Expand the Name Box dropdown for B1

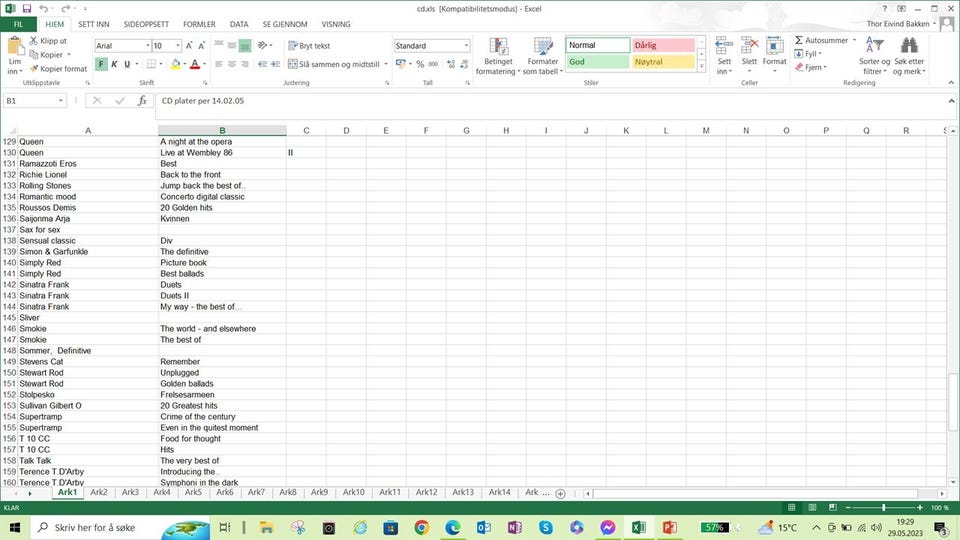click(x=61, y=100)
